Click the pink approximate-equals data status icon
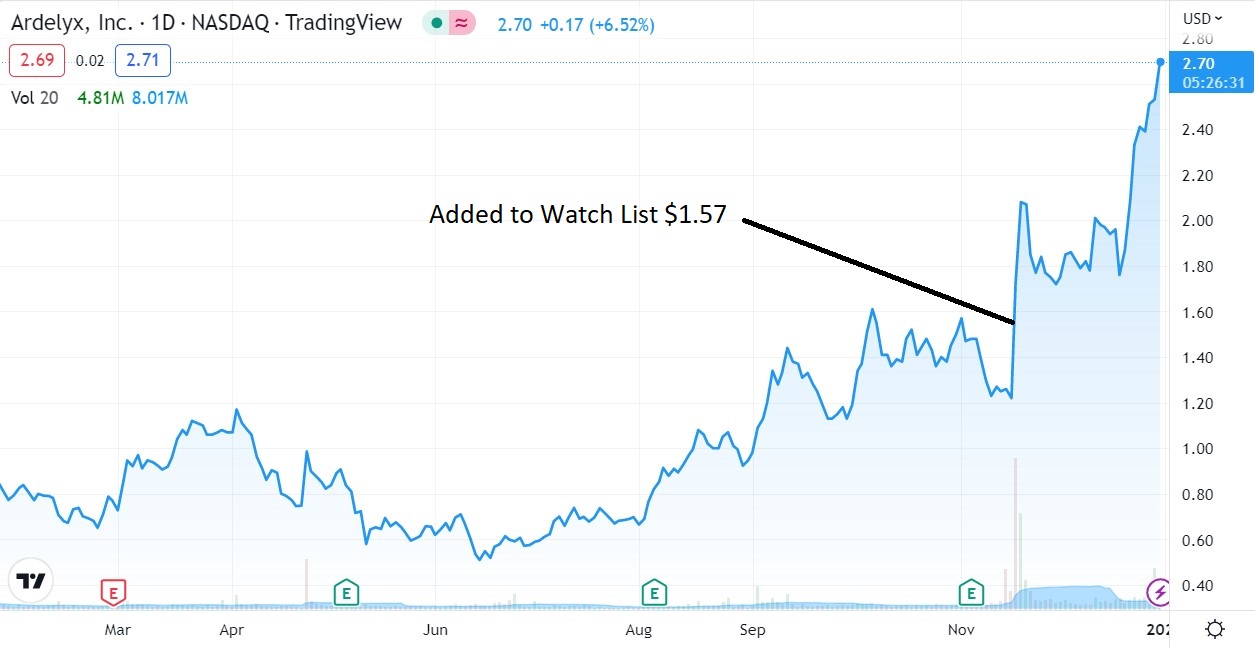The width and height of the screenshot is (1255, 652). pyautogui.click(x=462, y=23)
